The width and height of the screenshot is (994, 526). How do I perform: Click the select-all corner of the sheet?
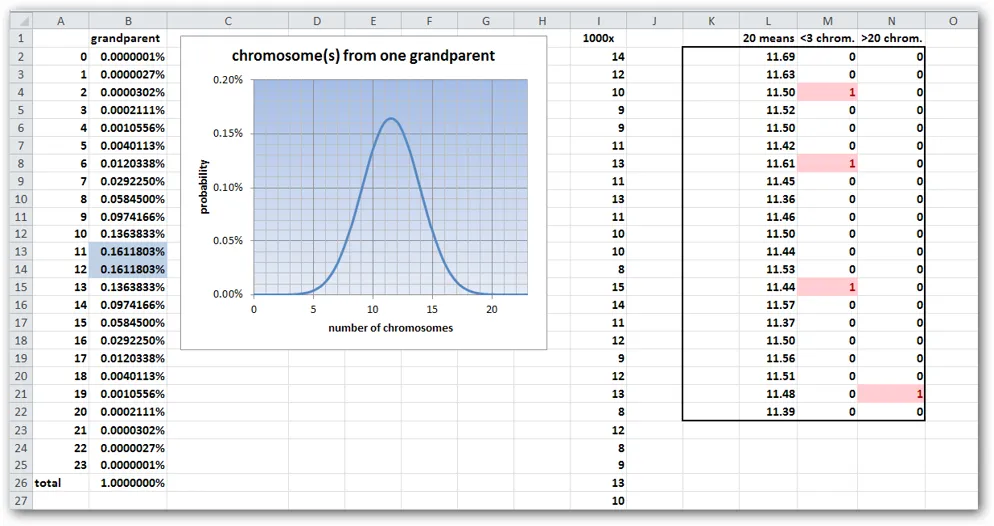click(17, 21)
